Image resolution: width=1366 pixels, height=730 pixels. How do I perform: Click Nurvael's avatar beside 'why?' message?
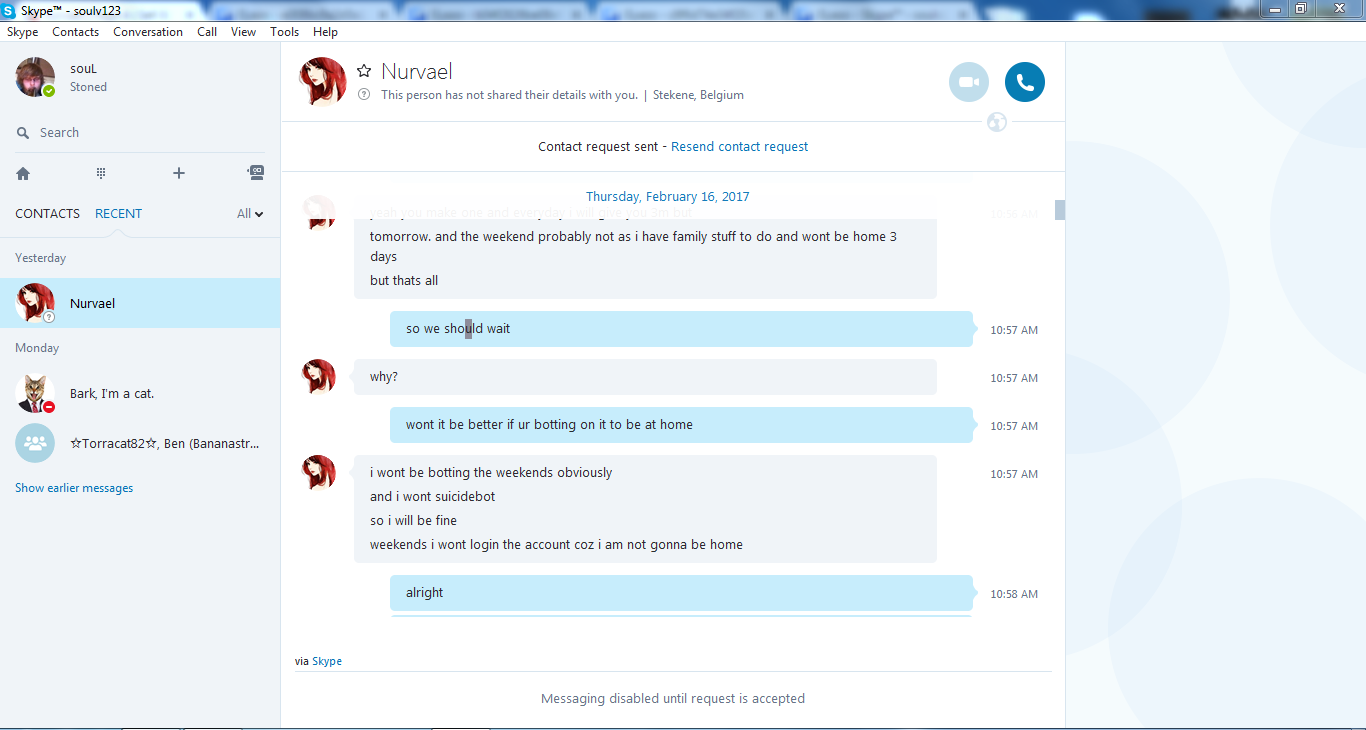tap(319, 376)
